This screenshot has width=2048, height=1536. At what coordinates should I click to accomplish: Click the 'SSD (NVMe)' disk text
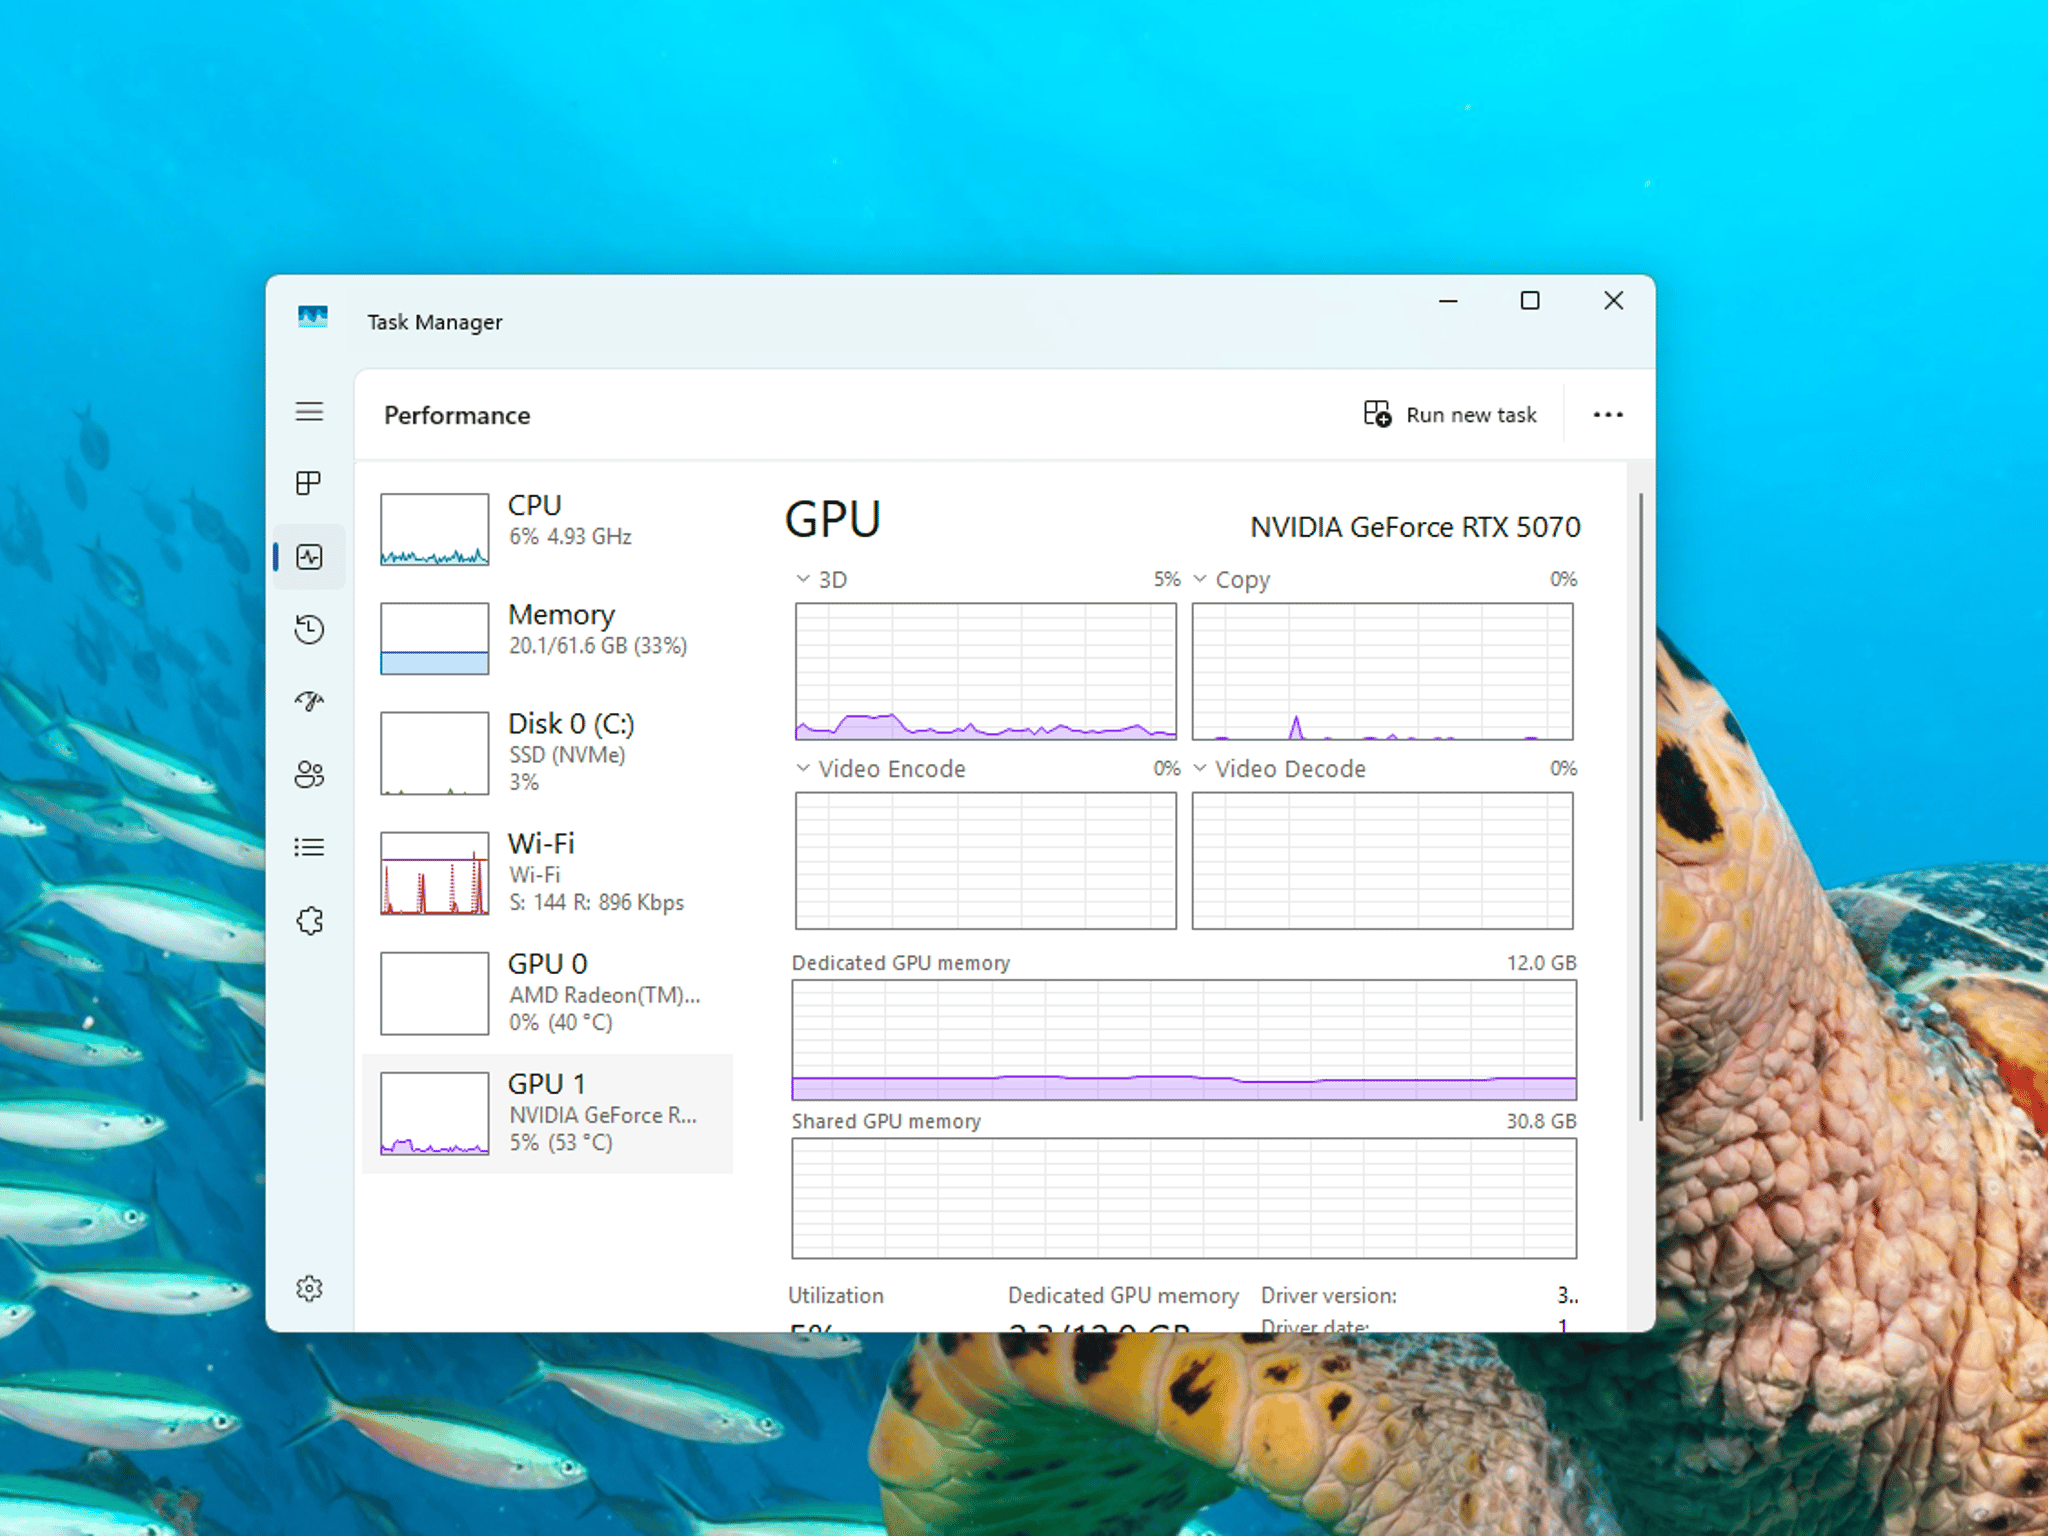coord(567,755)
